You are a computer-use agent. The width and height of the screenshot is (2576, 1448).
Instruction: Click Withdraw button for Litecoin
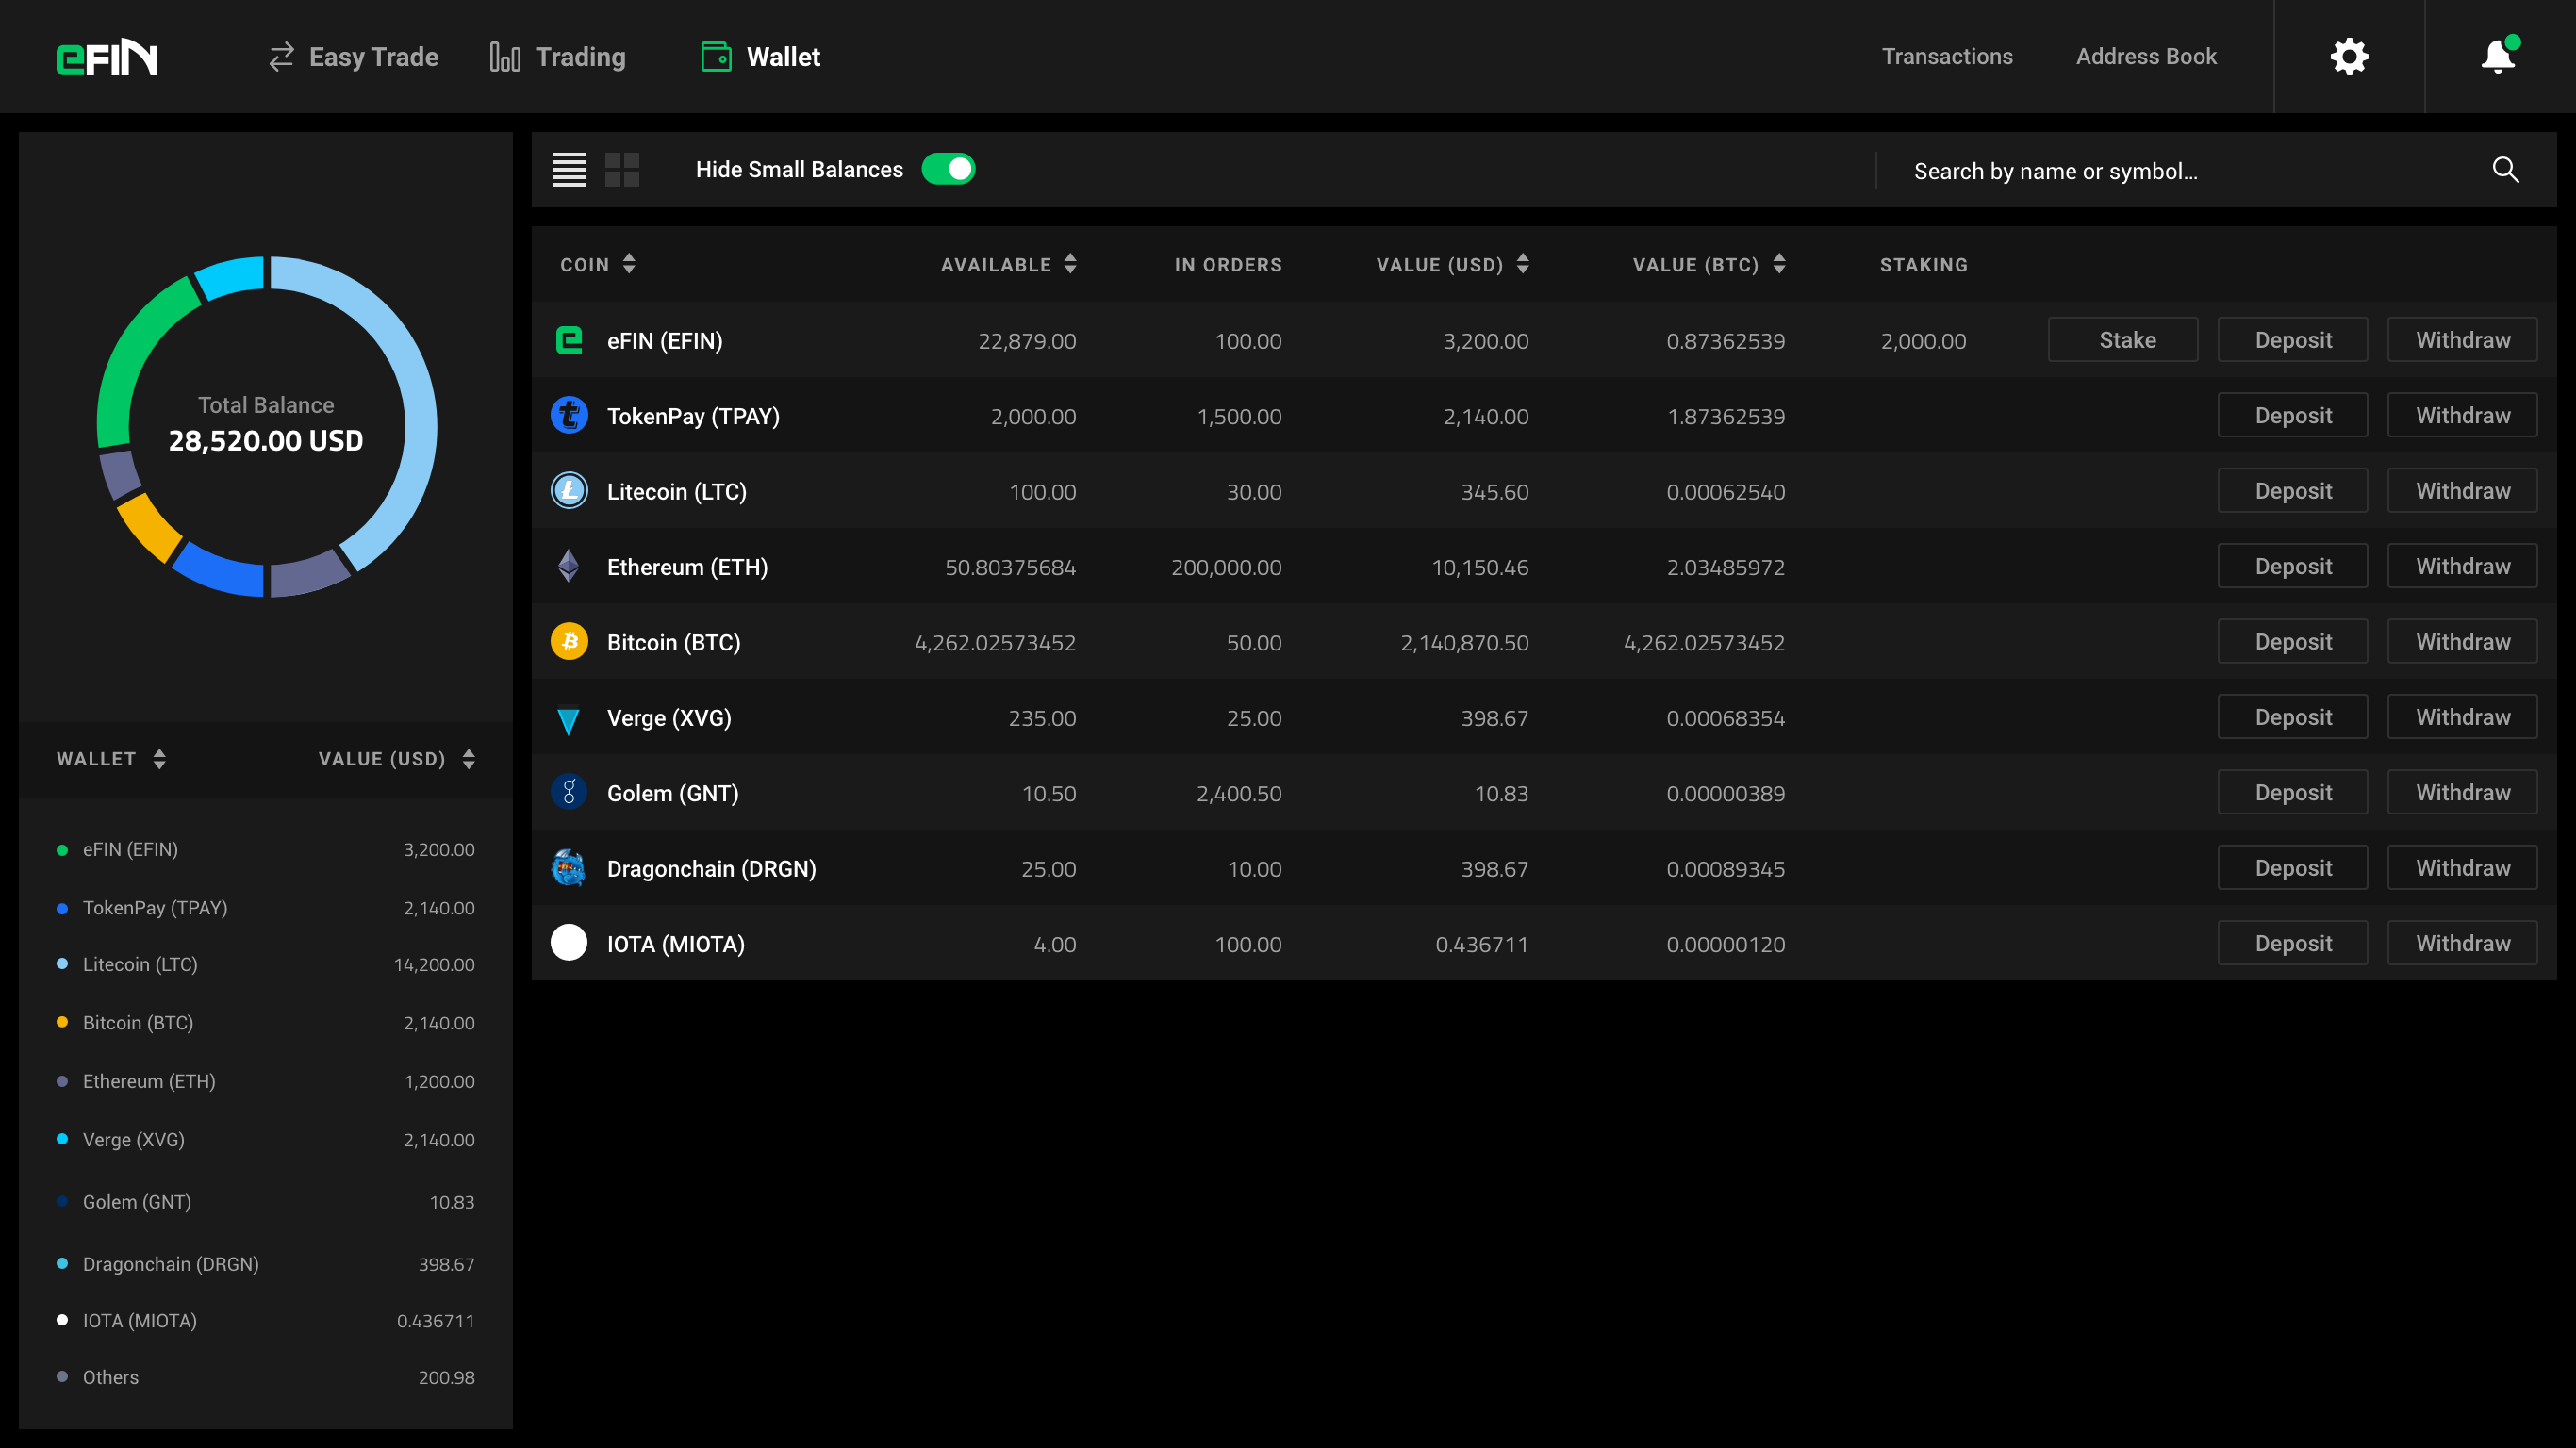coord(2462,491)
